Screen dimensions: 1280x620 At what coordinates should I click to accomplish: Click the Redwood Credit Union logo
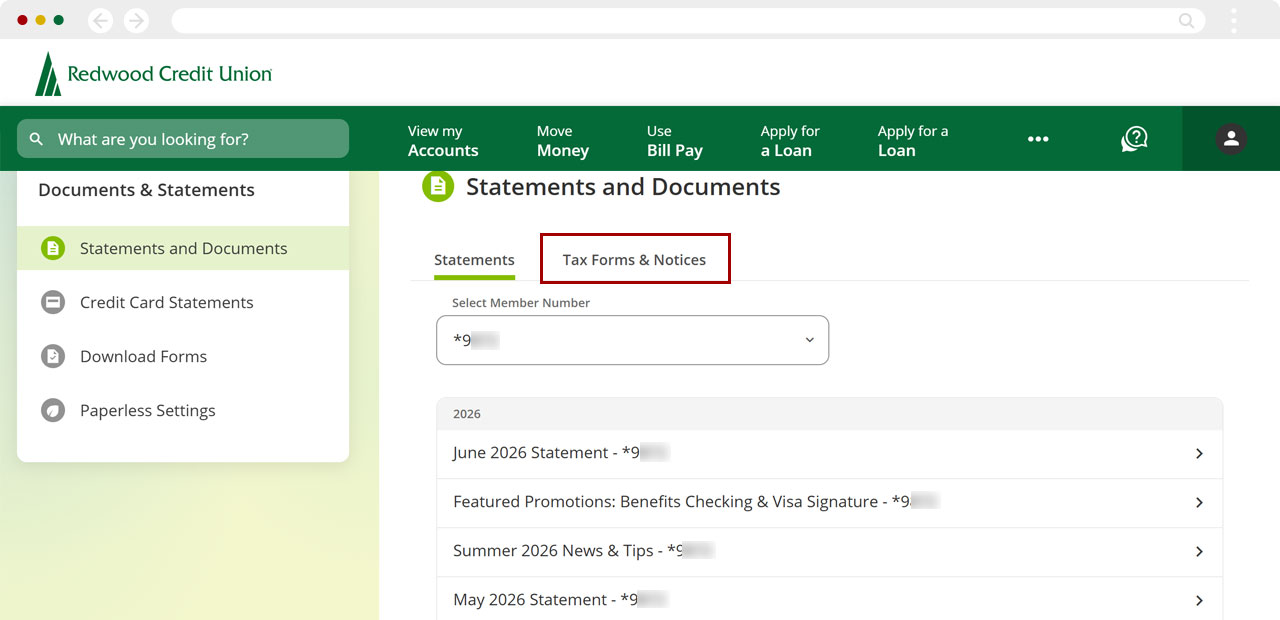coord(153,74)
